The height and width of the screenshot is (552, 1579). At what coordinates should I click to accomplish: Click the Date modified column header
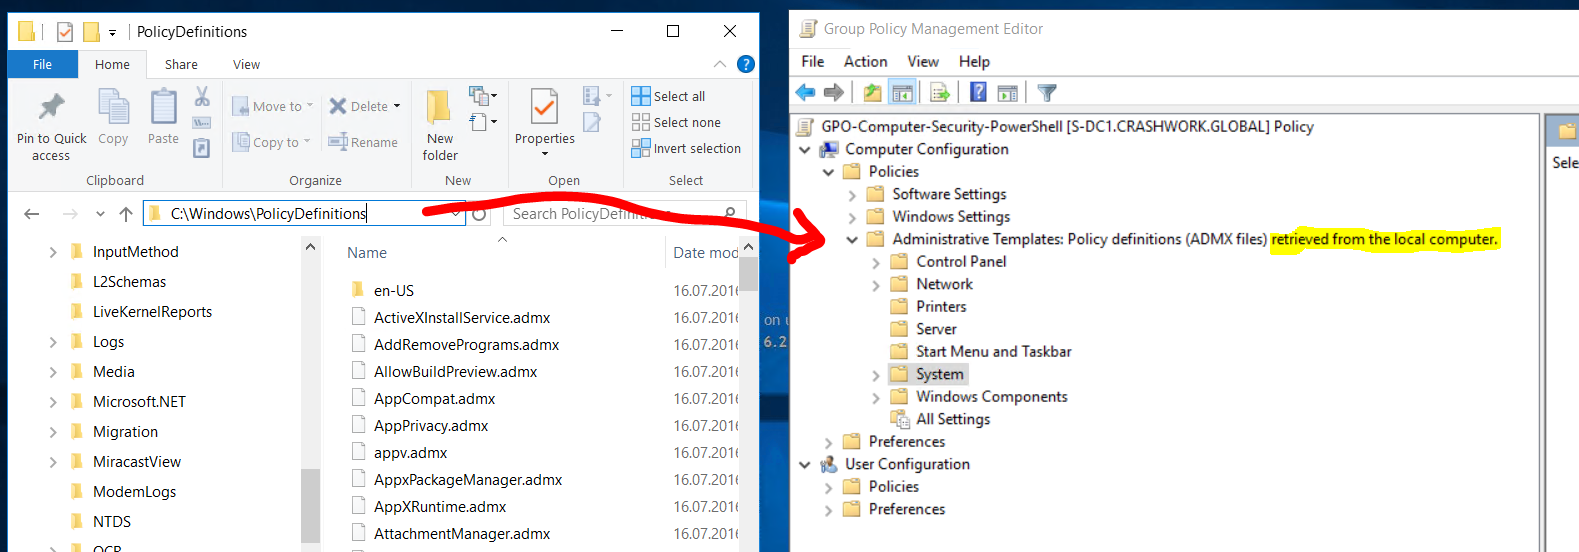click(x=704, y=253)
